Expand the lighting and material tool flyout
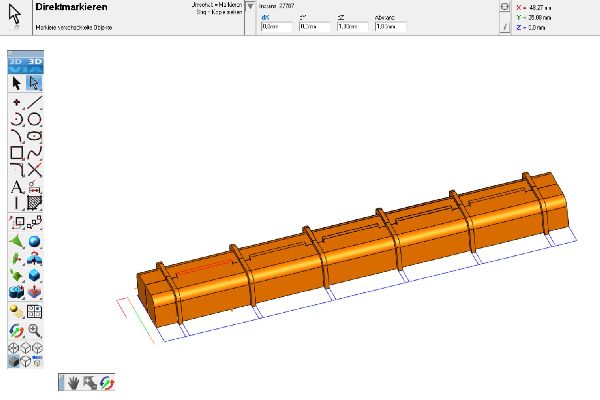 (15, 312)
